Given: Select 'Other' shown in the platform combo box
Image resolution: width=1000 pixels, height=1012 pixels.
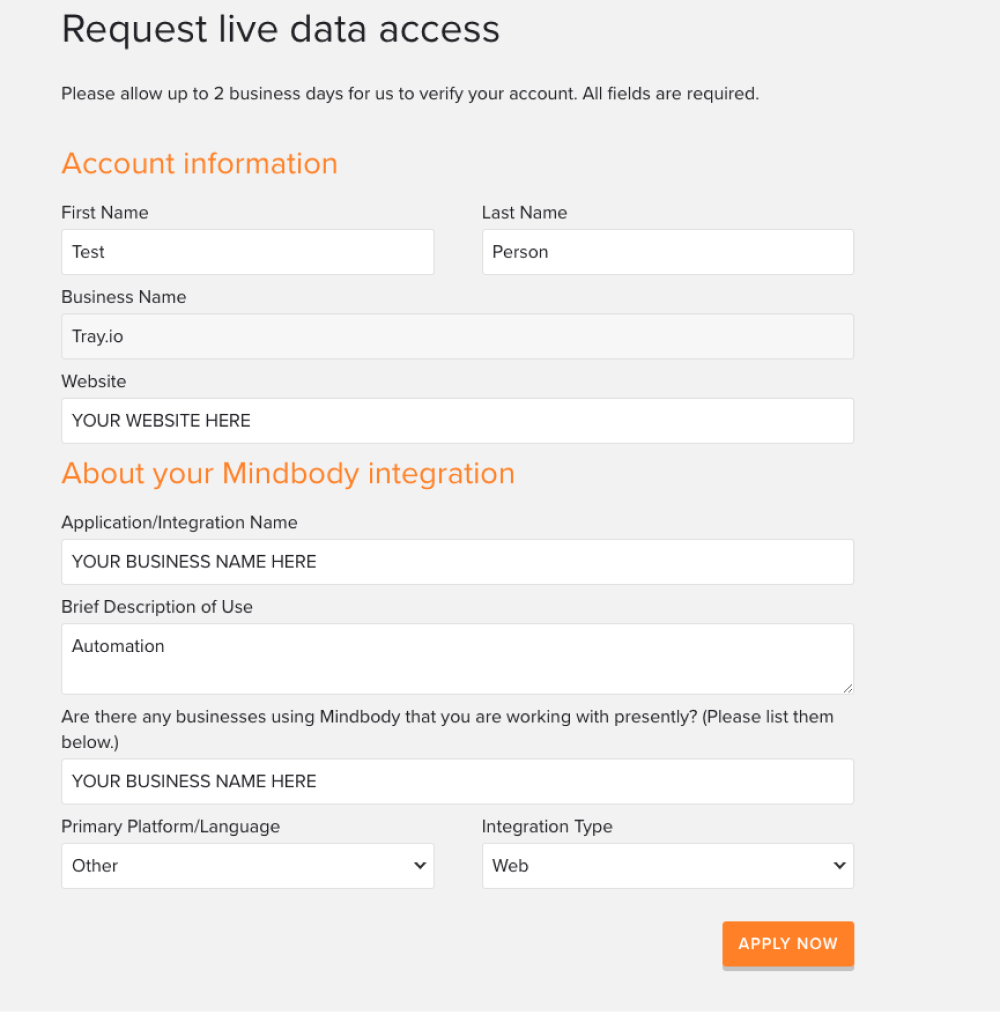Looking at the screenshot, I should [x=95, y=865].
